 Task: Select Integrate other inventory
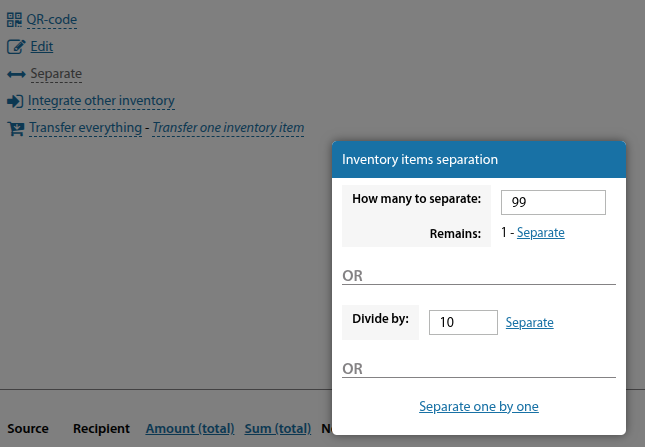[x=101, y=101]
